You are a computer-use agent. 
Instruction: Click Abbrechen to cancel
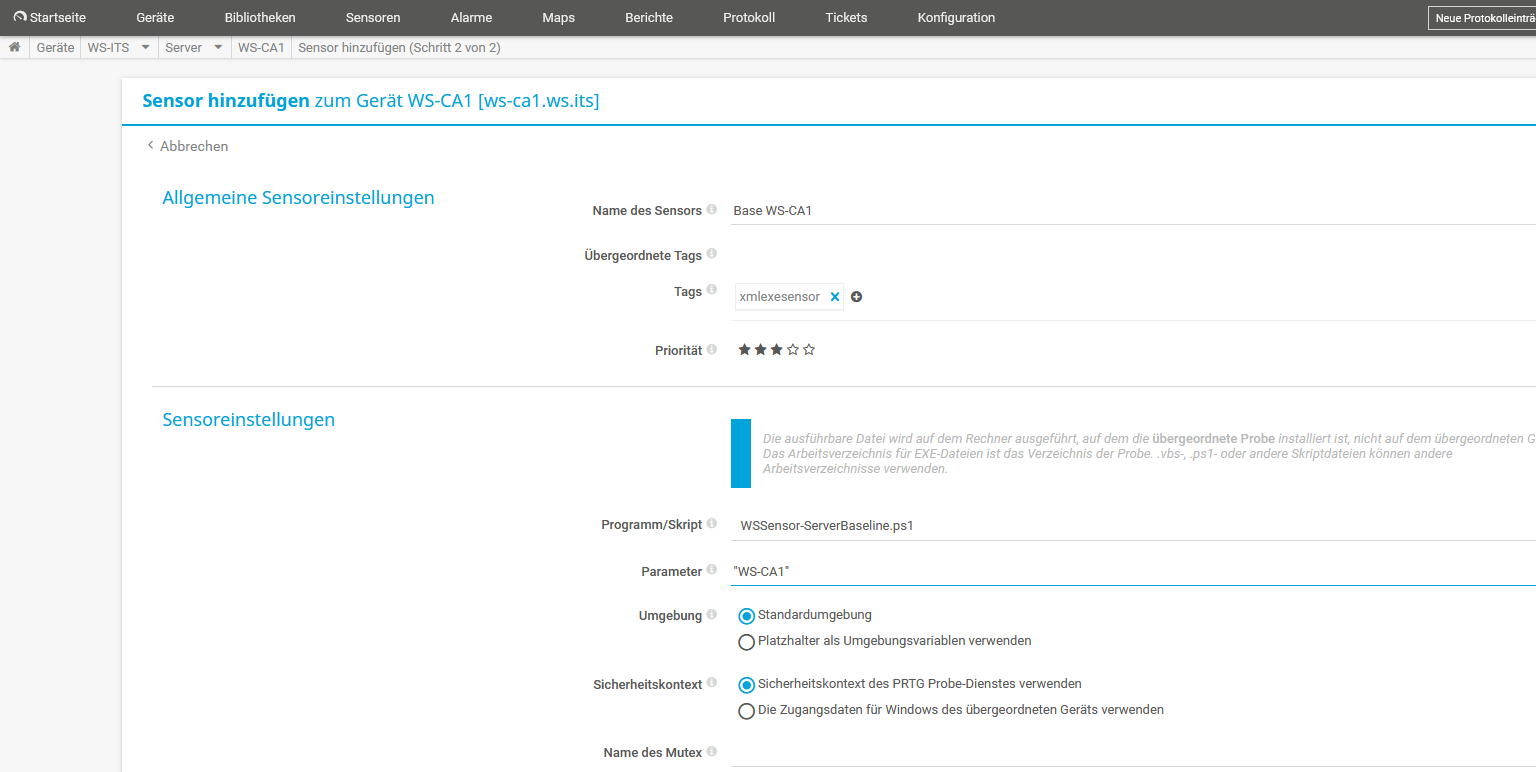point(187,146)
